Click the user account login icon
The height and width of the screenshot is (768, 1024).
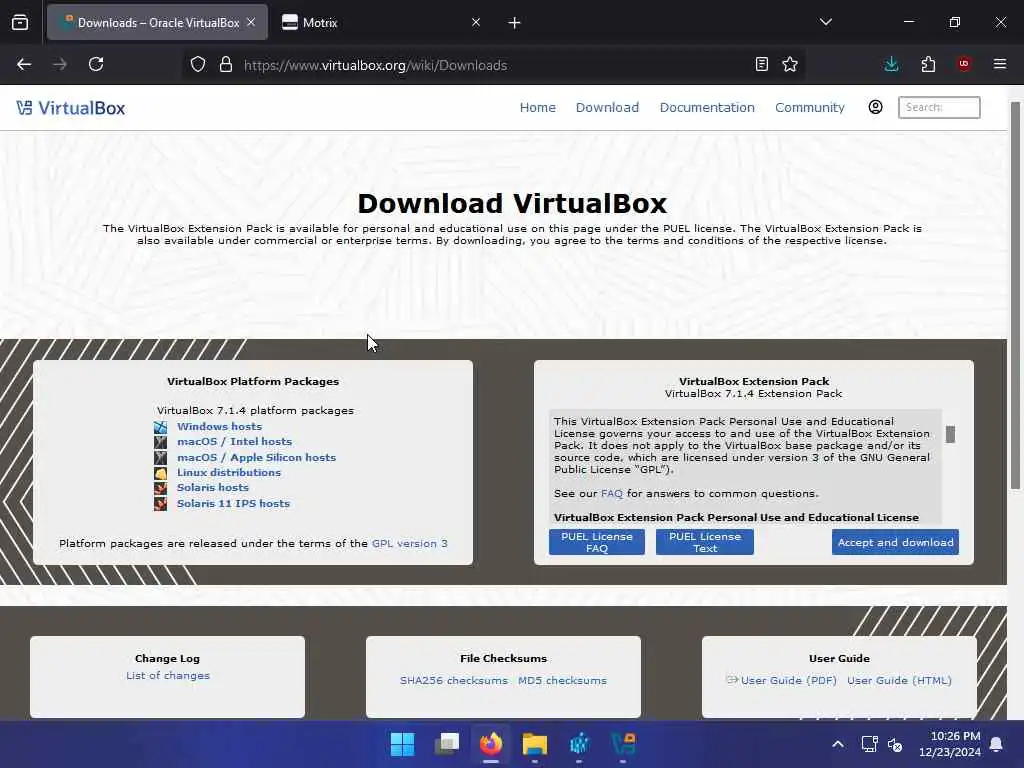(x=876, y=107)
